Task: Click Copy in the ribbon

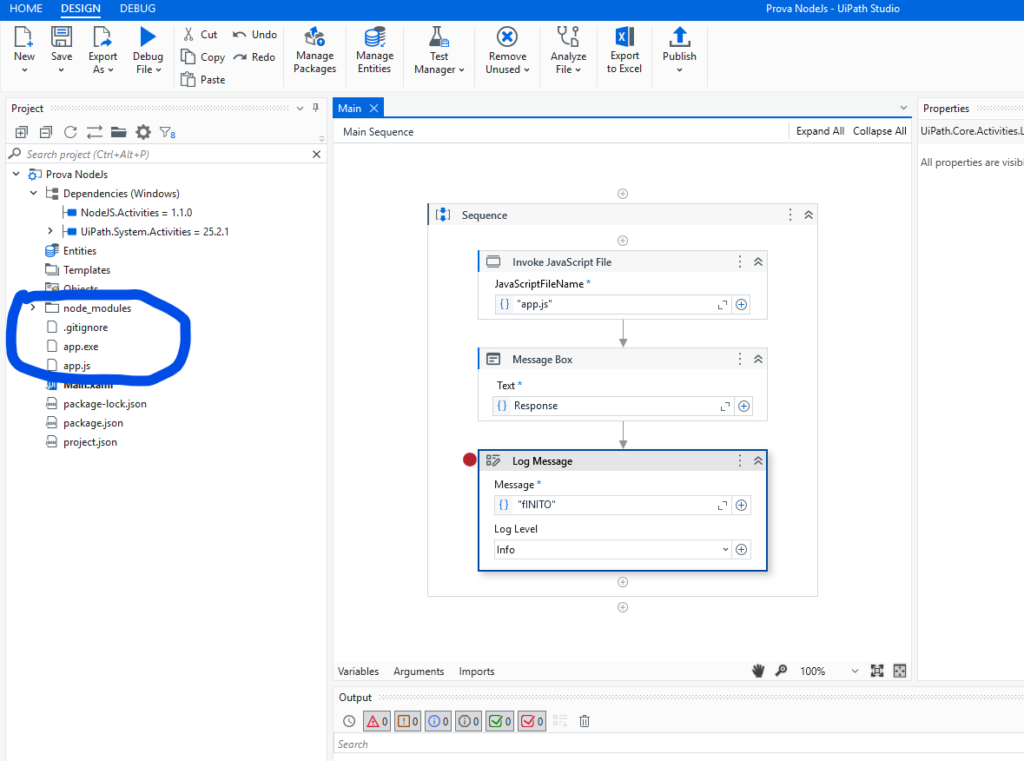Action: [x=202, y=57]
